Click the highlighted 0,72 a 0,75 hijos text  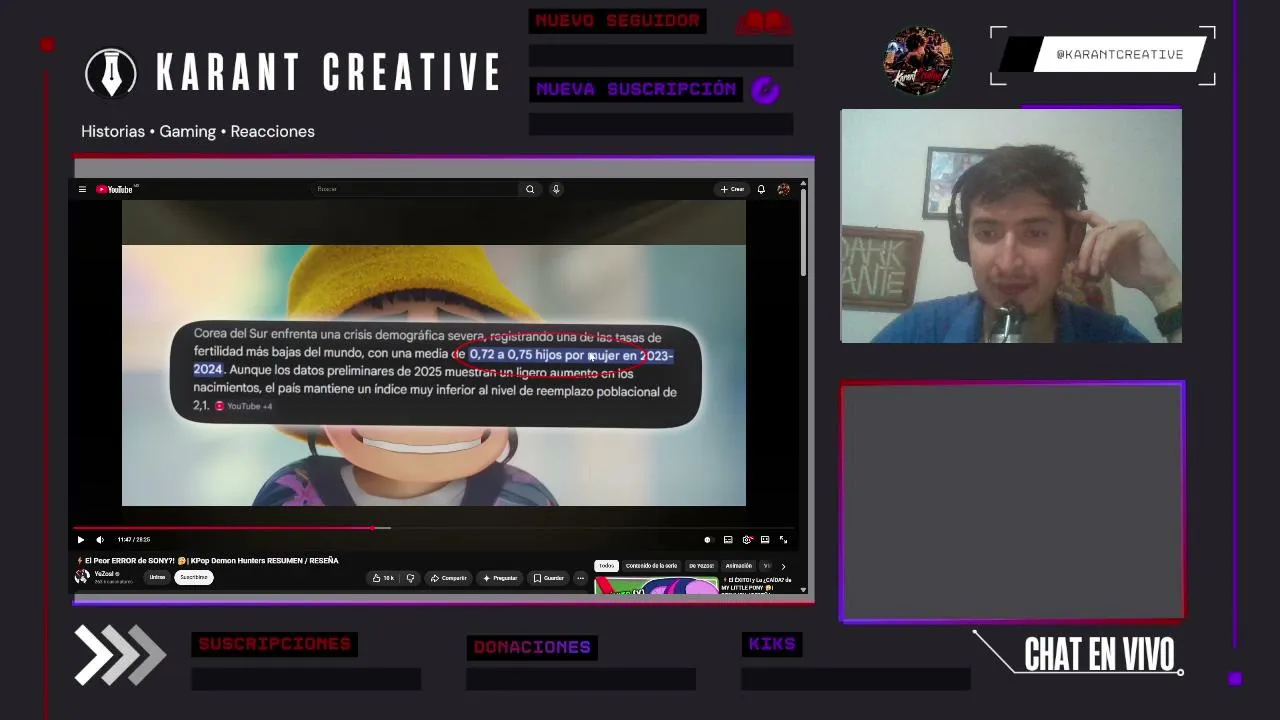point(571,355)
